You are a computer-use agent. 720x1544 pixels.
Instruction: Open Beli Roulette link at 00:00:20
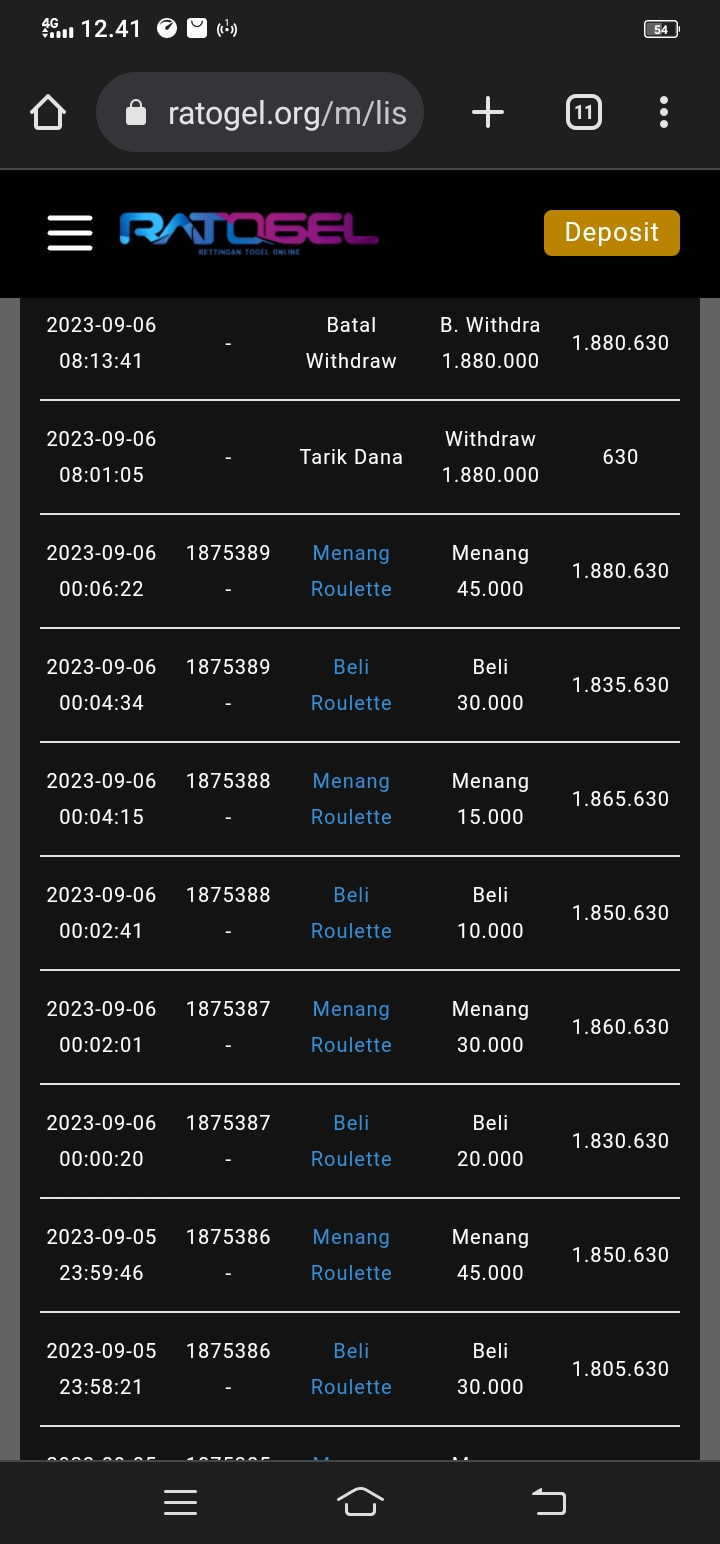351,1141
